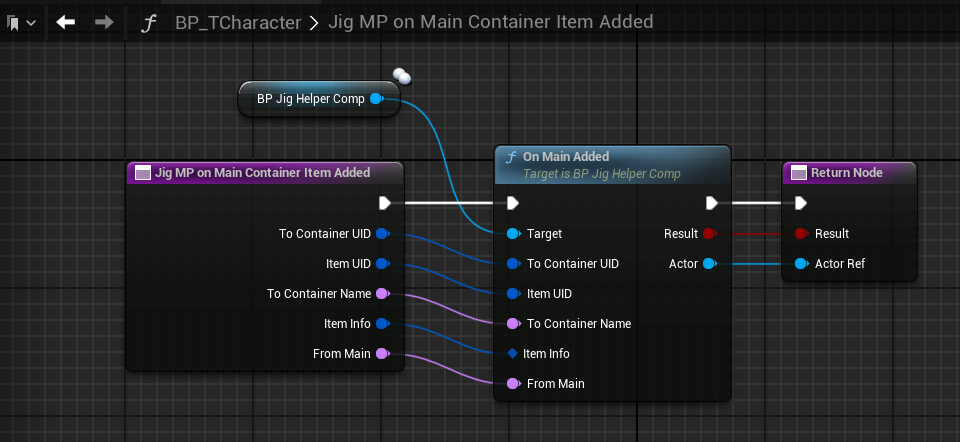The width and height of the screenshot is (960, 442).
Task: Click the Actor output pin
Action: (709, 263)
